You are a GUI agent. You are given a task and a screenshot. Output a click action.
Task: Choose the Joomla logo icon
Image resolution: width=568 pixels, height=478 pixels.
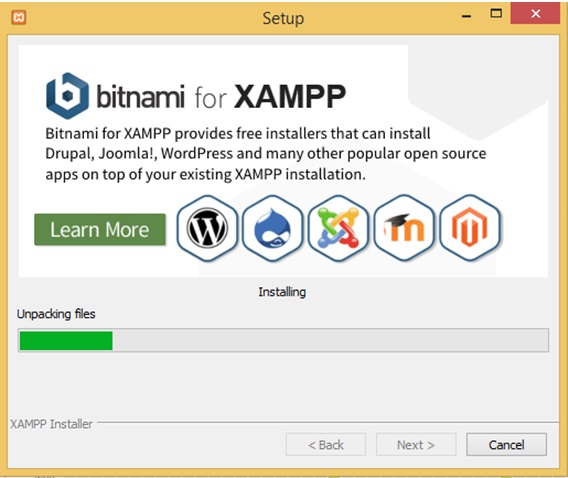point(338,228)
